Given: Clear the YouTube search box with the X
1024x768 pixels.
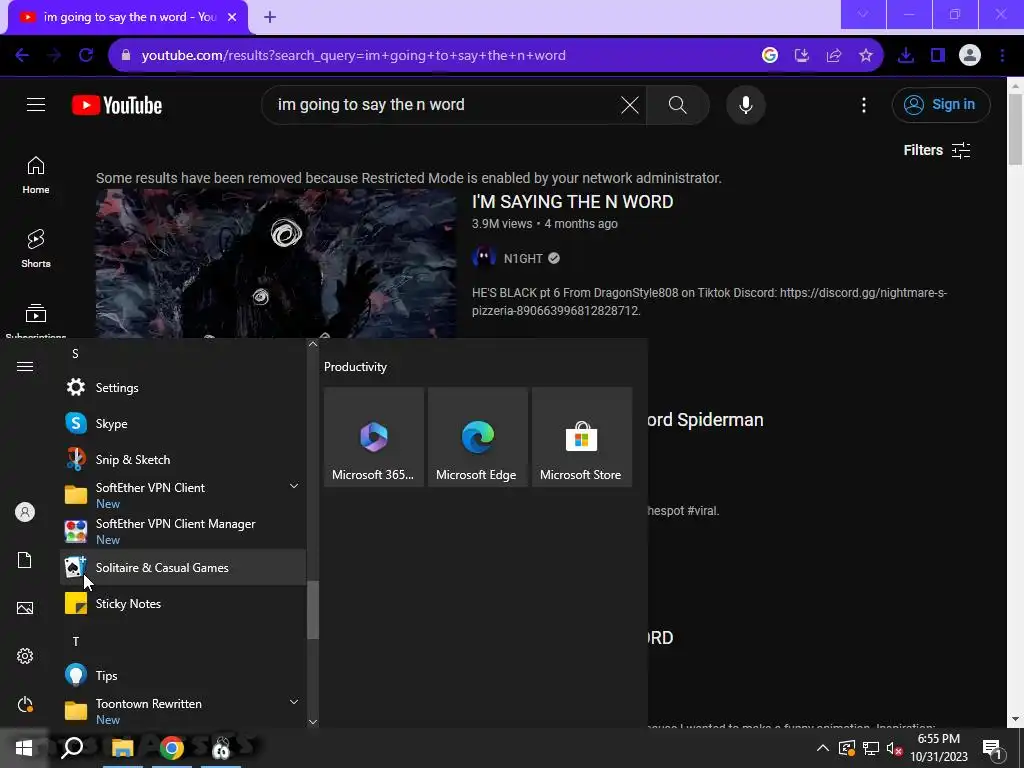Looking at the screenshot, I should tap(630, 104).
